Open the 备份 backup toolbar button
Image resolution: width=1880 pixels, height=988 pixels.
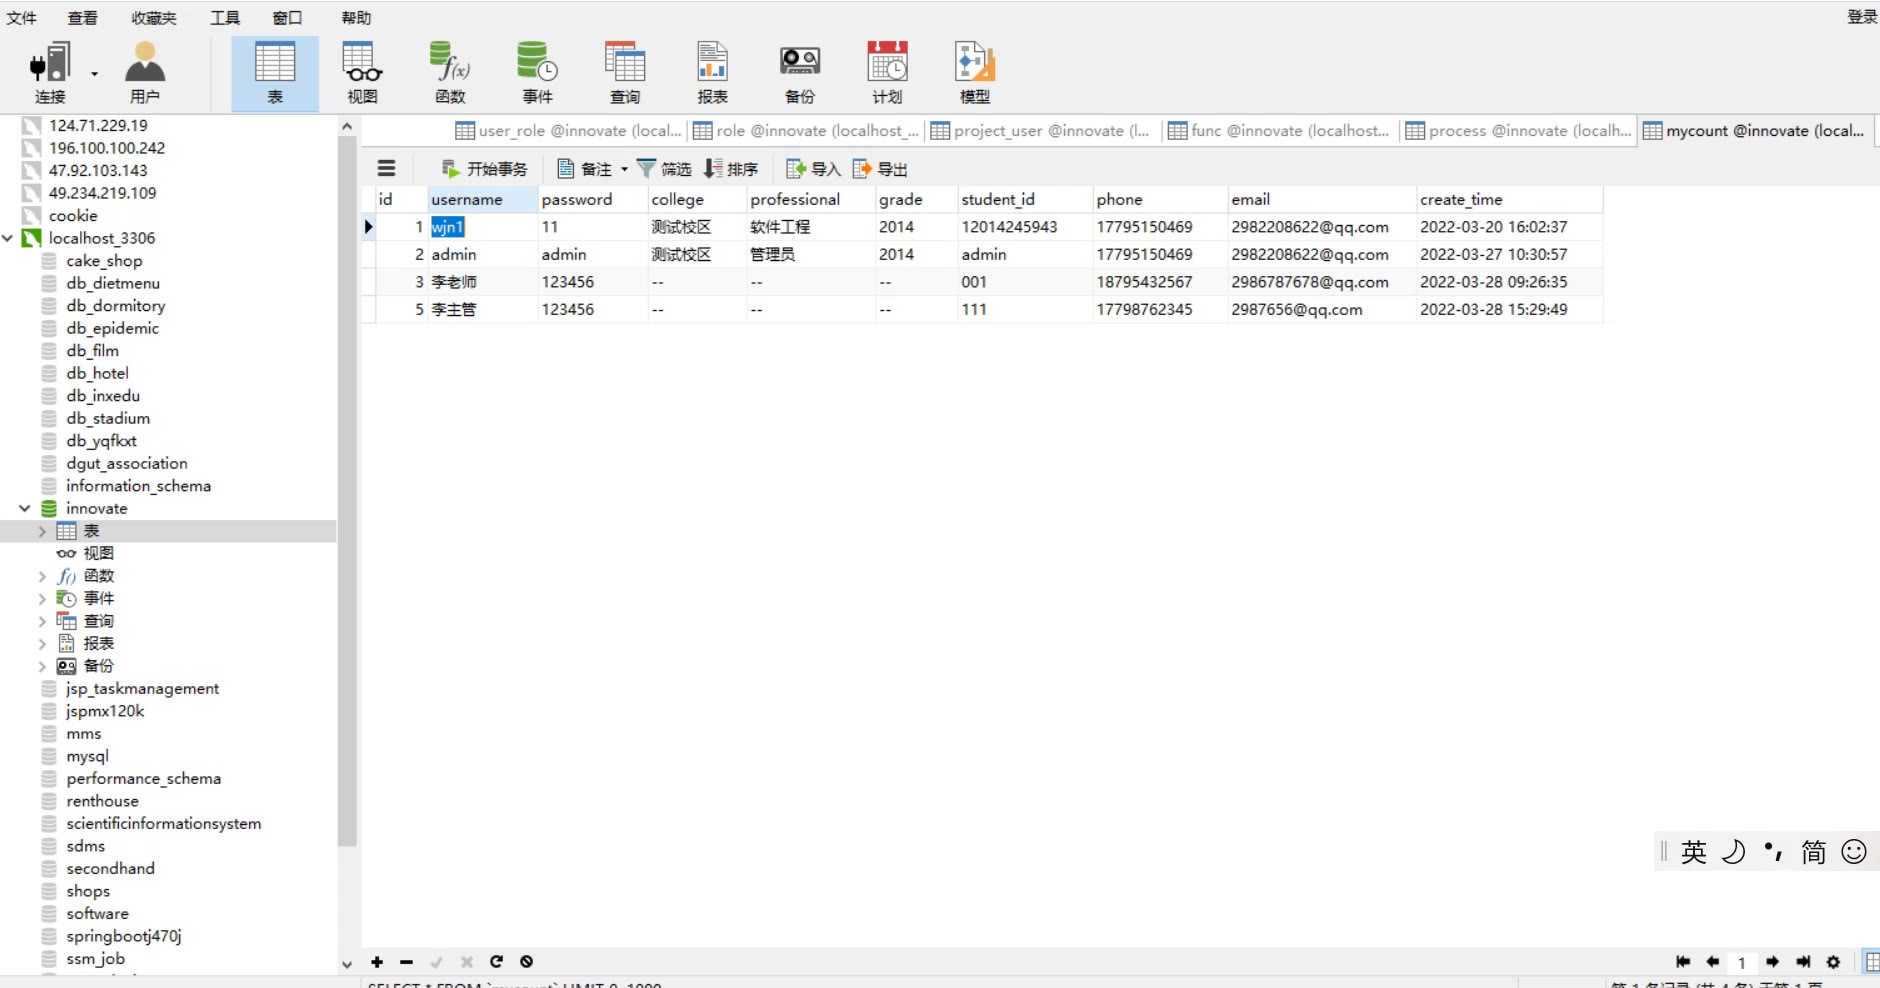800,73
